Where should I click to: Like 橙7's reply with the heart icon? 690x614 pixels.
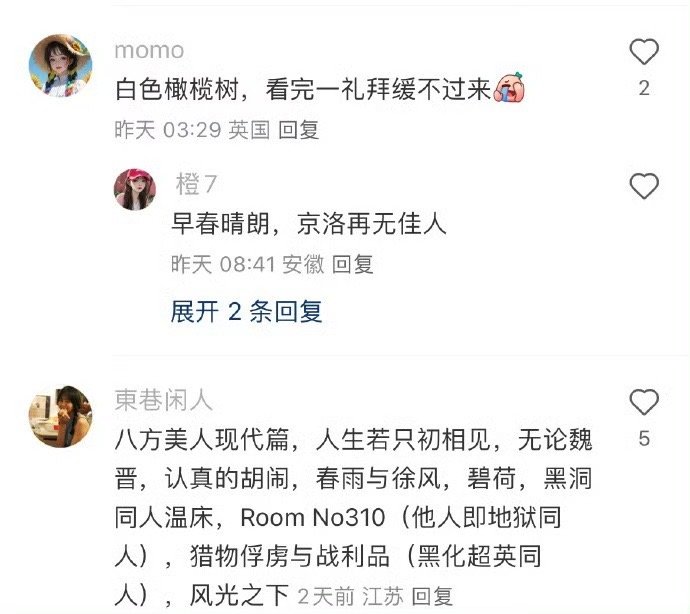coord(644,186)
